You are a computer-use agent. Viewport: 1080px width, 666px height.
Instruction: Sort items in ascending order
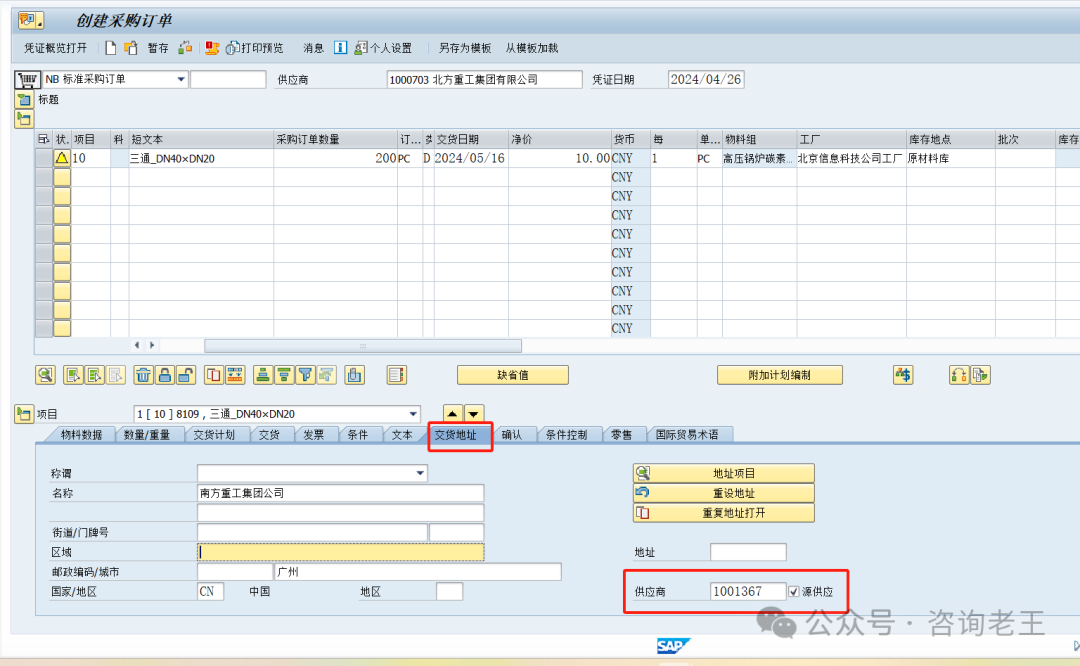pos(262,375)
